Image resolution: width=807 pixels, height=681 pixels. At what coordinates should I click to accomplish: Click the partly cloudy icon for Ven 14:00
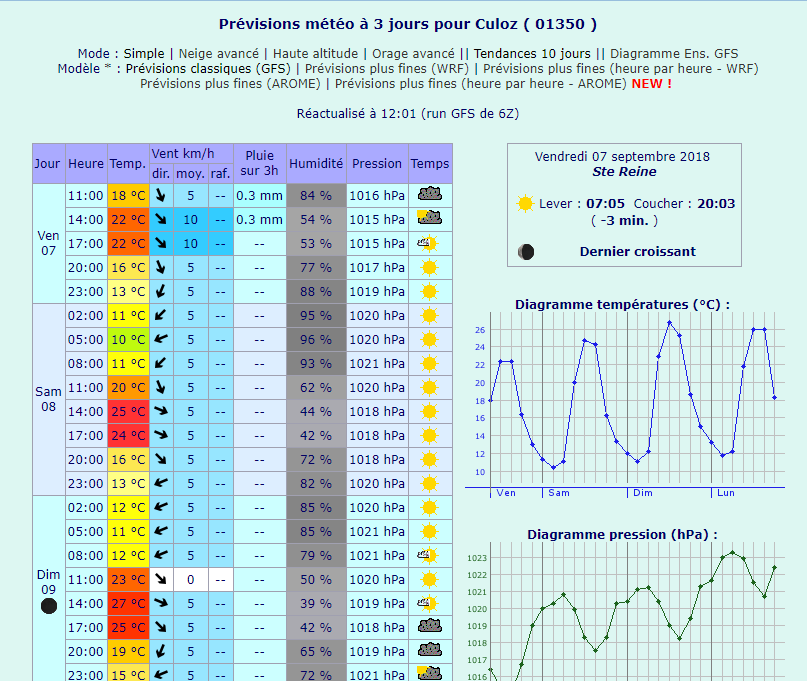[x=430, y=218]
